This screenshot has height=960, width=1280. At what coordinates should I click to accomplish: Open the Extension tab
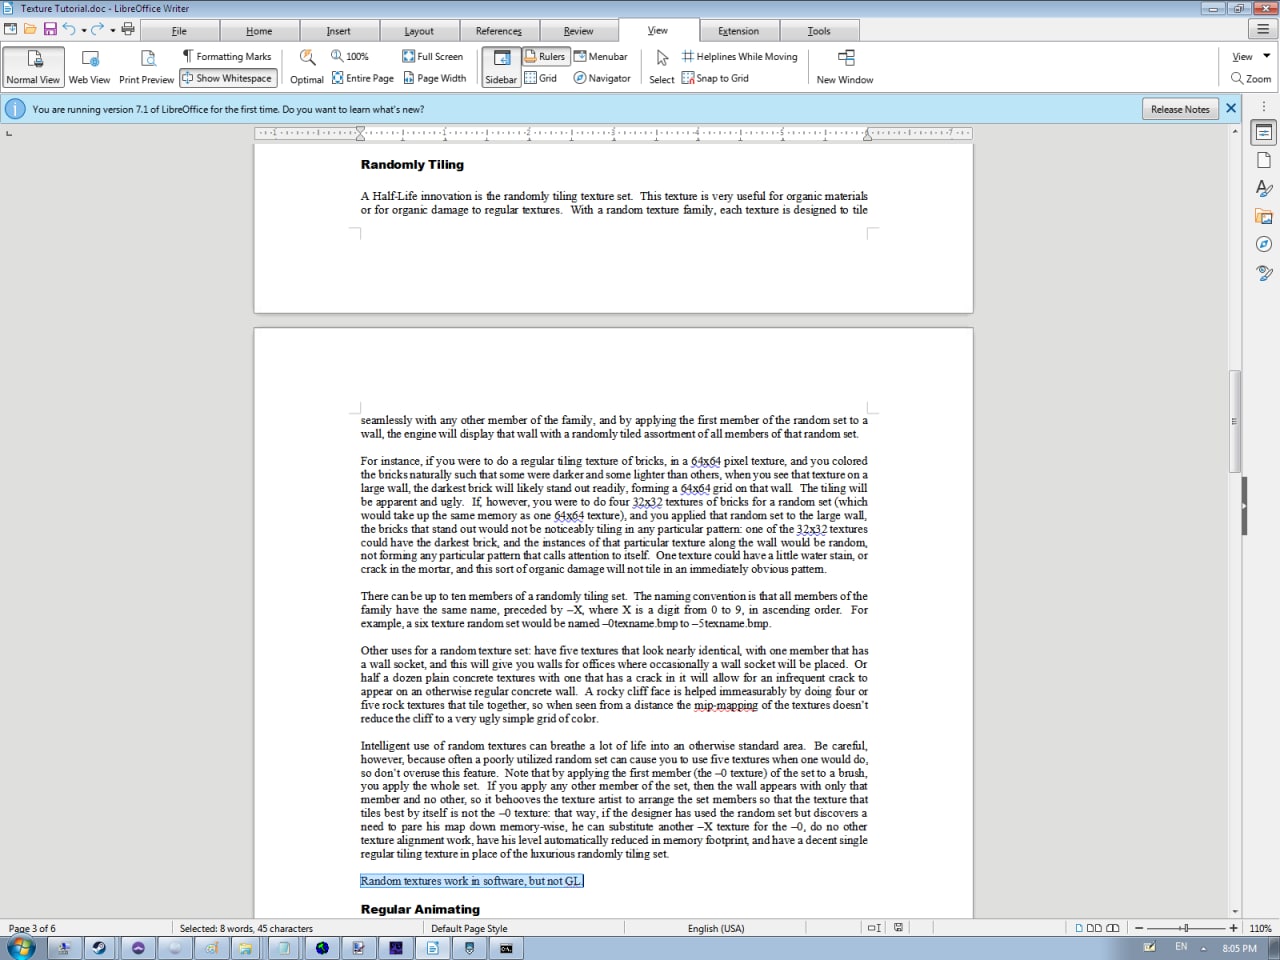pyautogui.click(x=739, y=31)
